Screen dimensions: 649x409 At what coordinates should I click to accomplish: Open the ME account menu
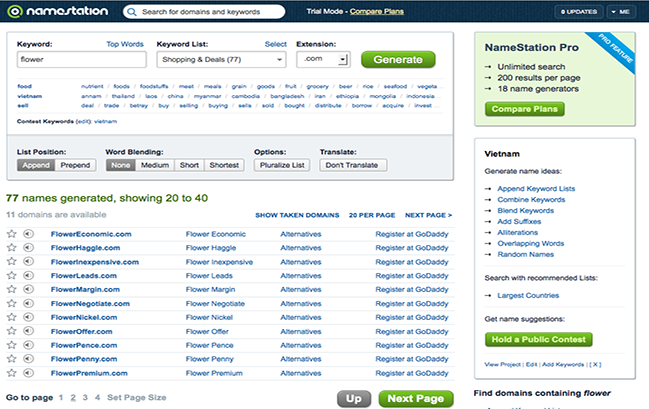[620, 12]
